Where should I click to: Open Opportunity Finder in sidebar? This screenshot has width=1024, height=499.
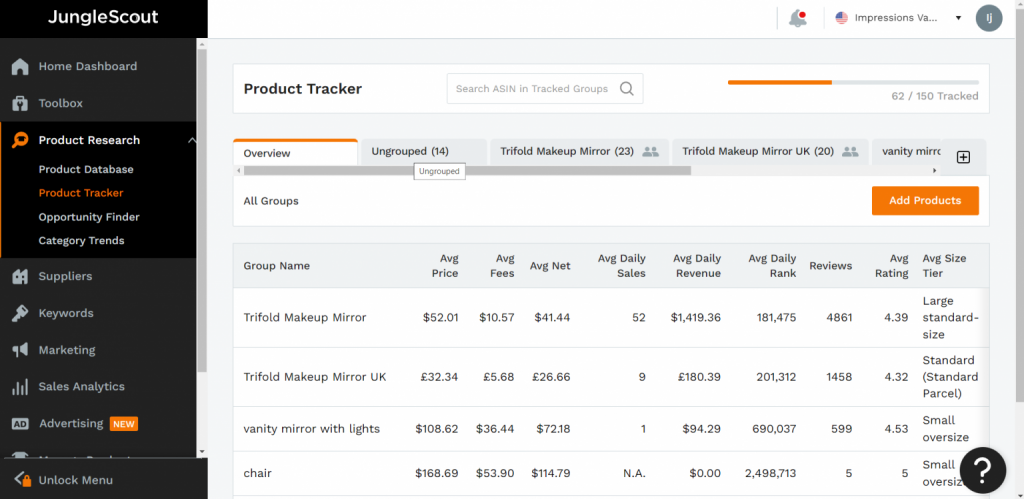[x=89, y=217]
